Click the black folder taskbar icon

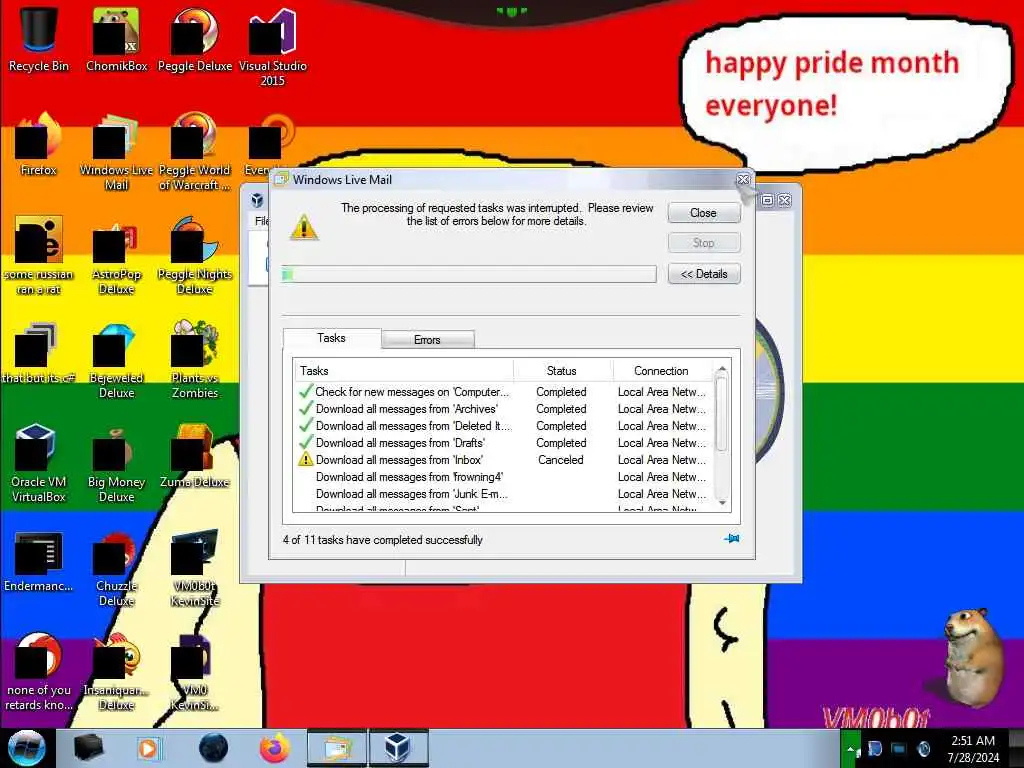[88, 748]
